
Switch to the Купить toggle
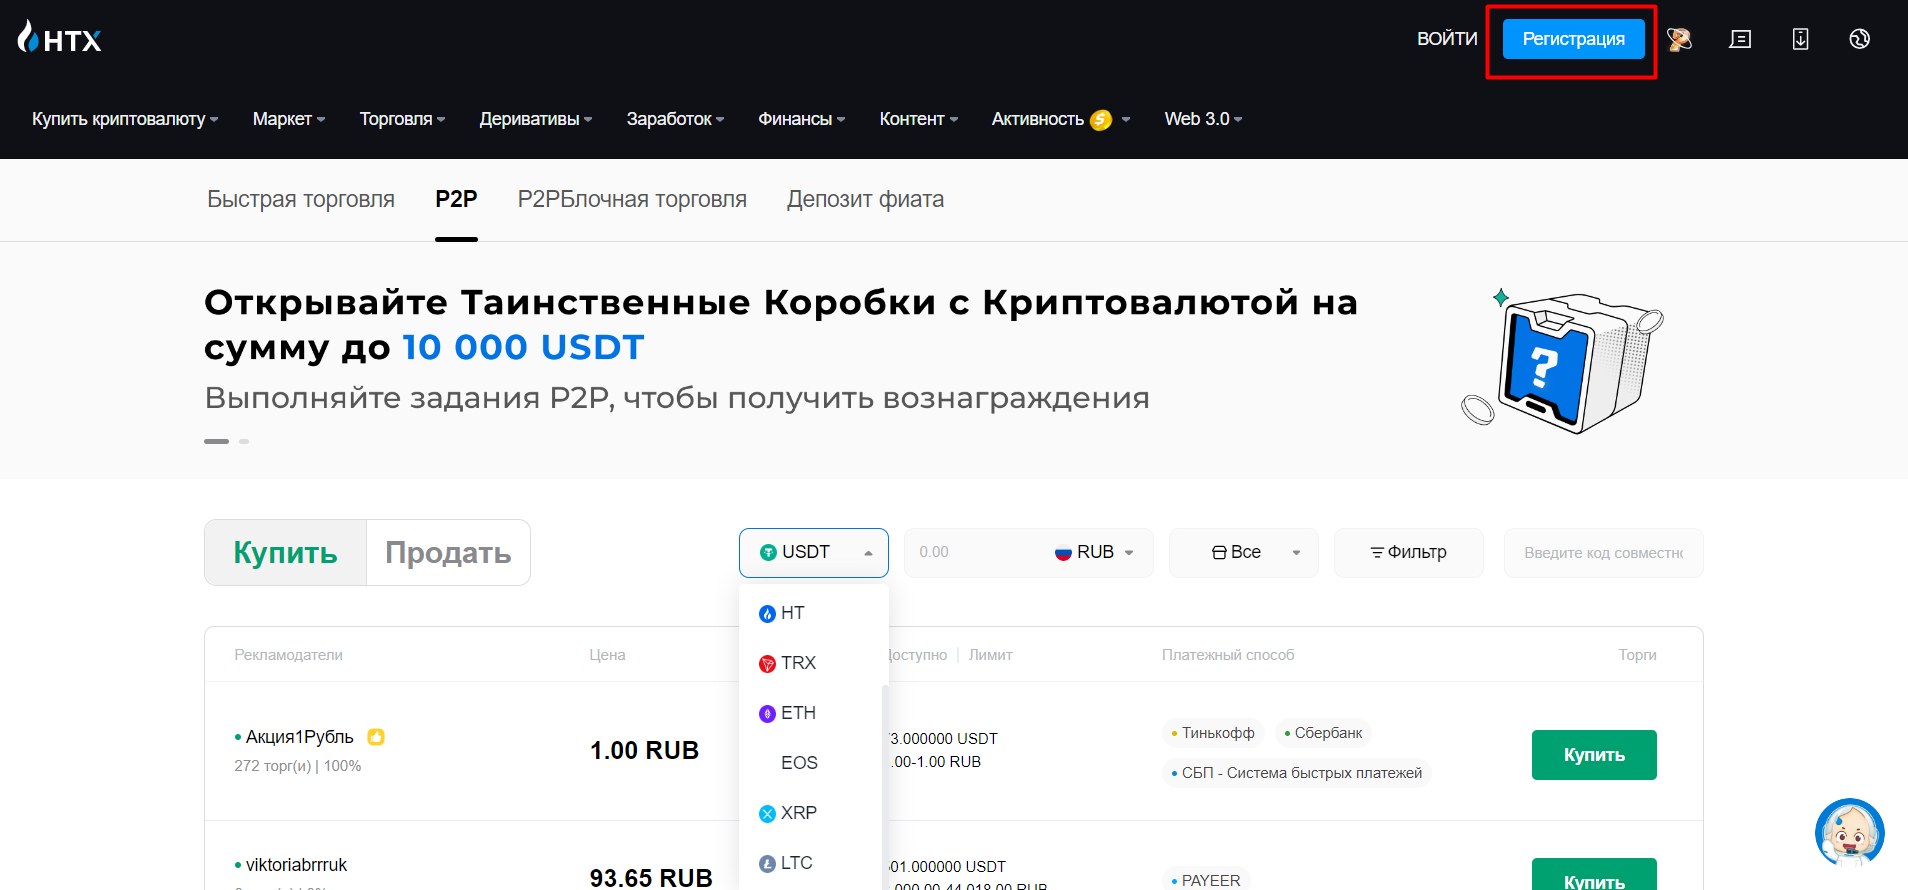point(285,552)
